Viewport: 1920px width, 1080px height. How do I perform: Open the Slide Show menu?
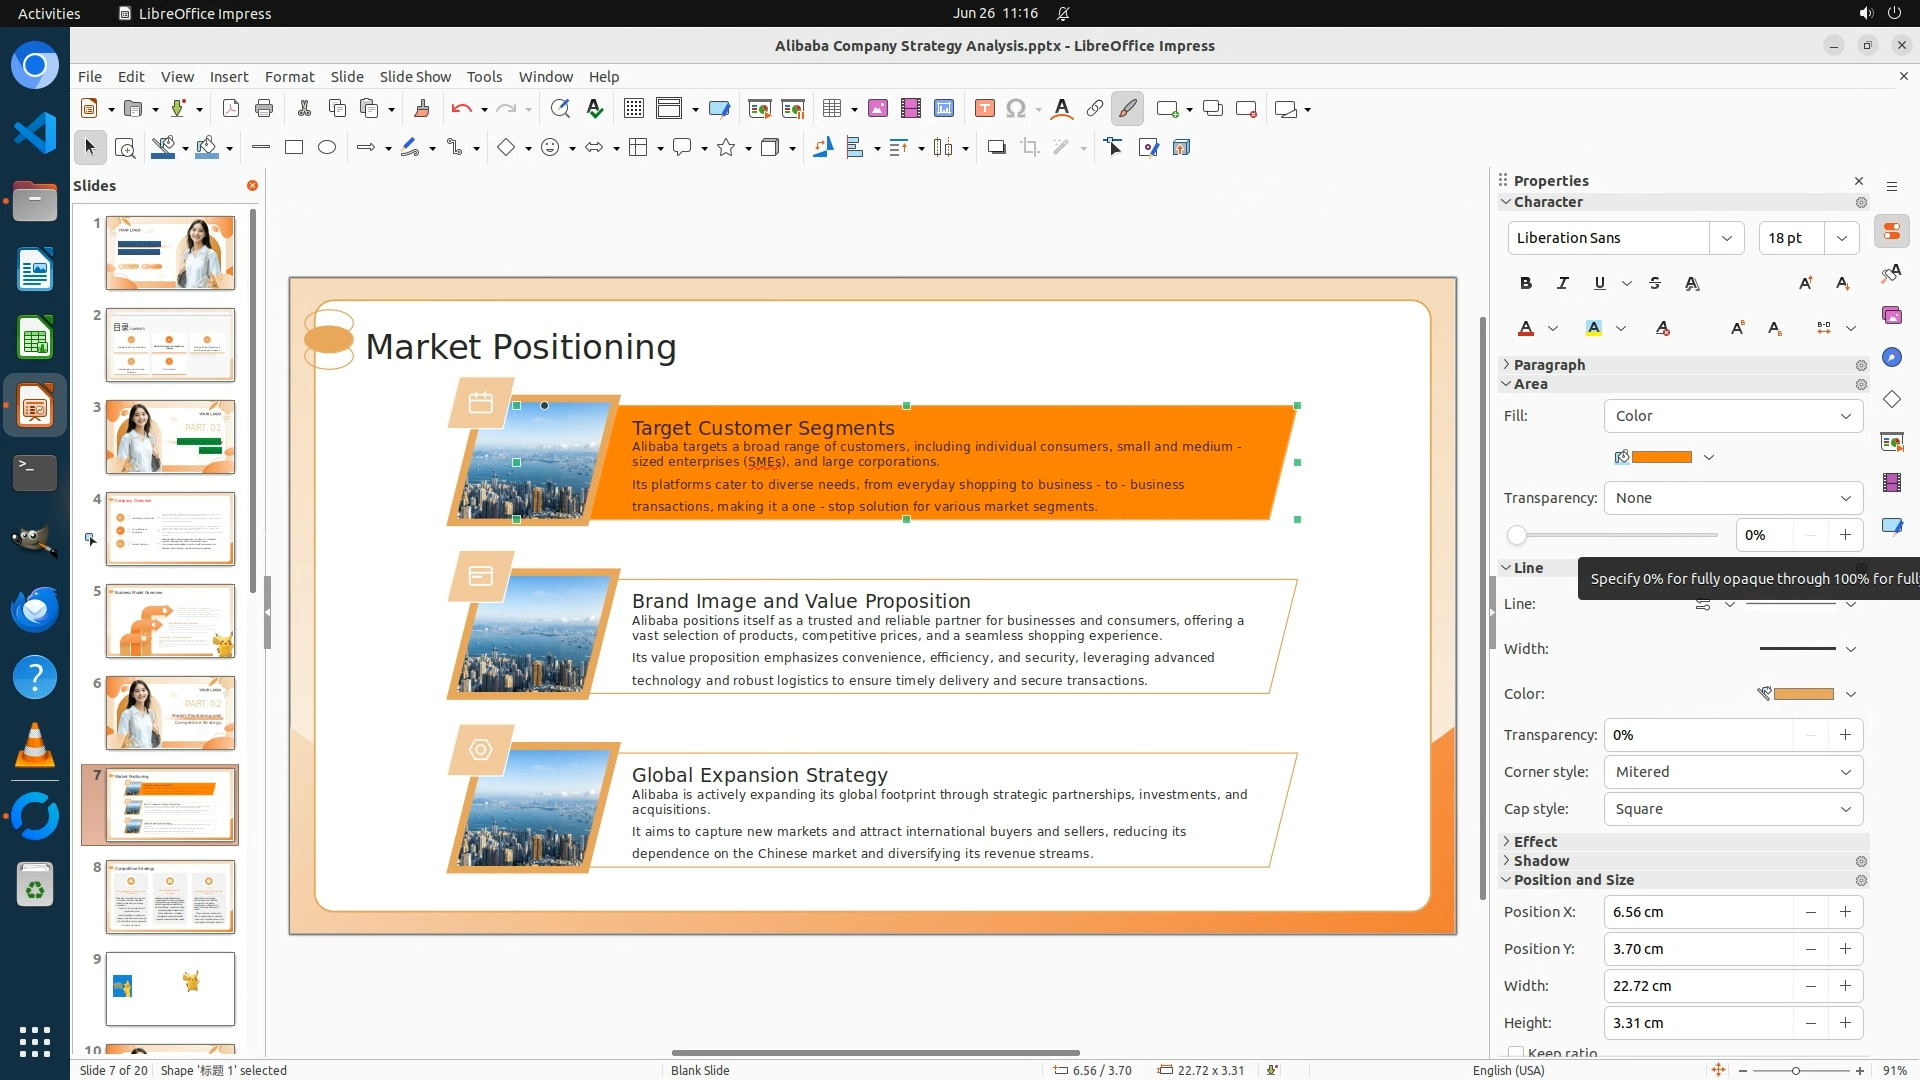point(415,77)
